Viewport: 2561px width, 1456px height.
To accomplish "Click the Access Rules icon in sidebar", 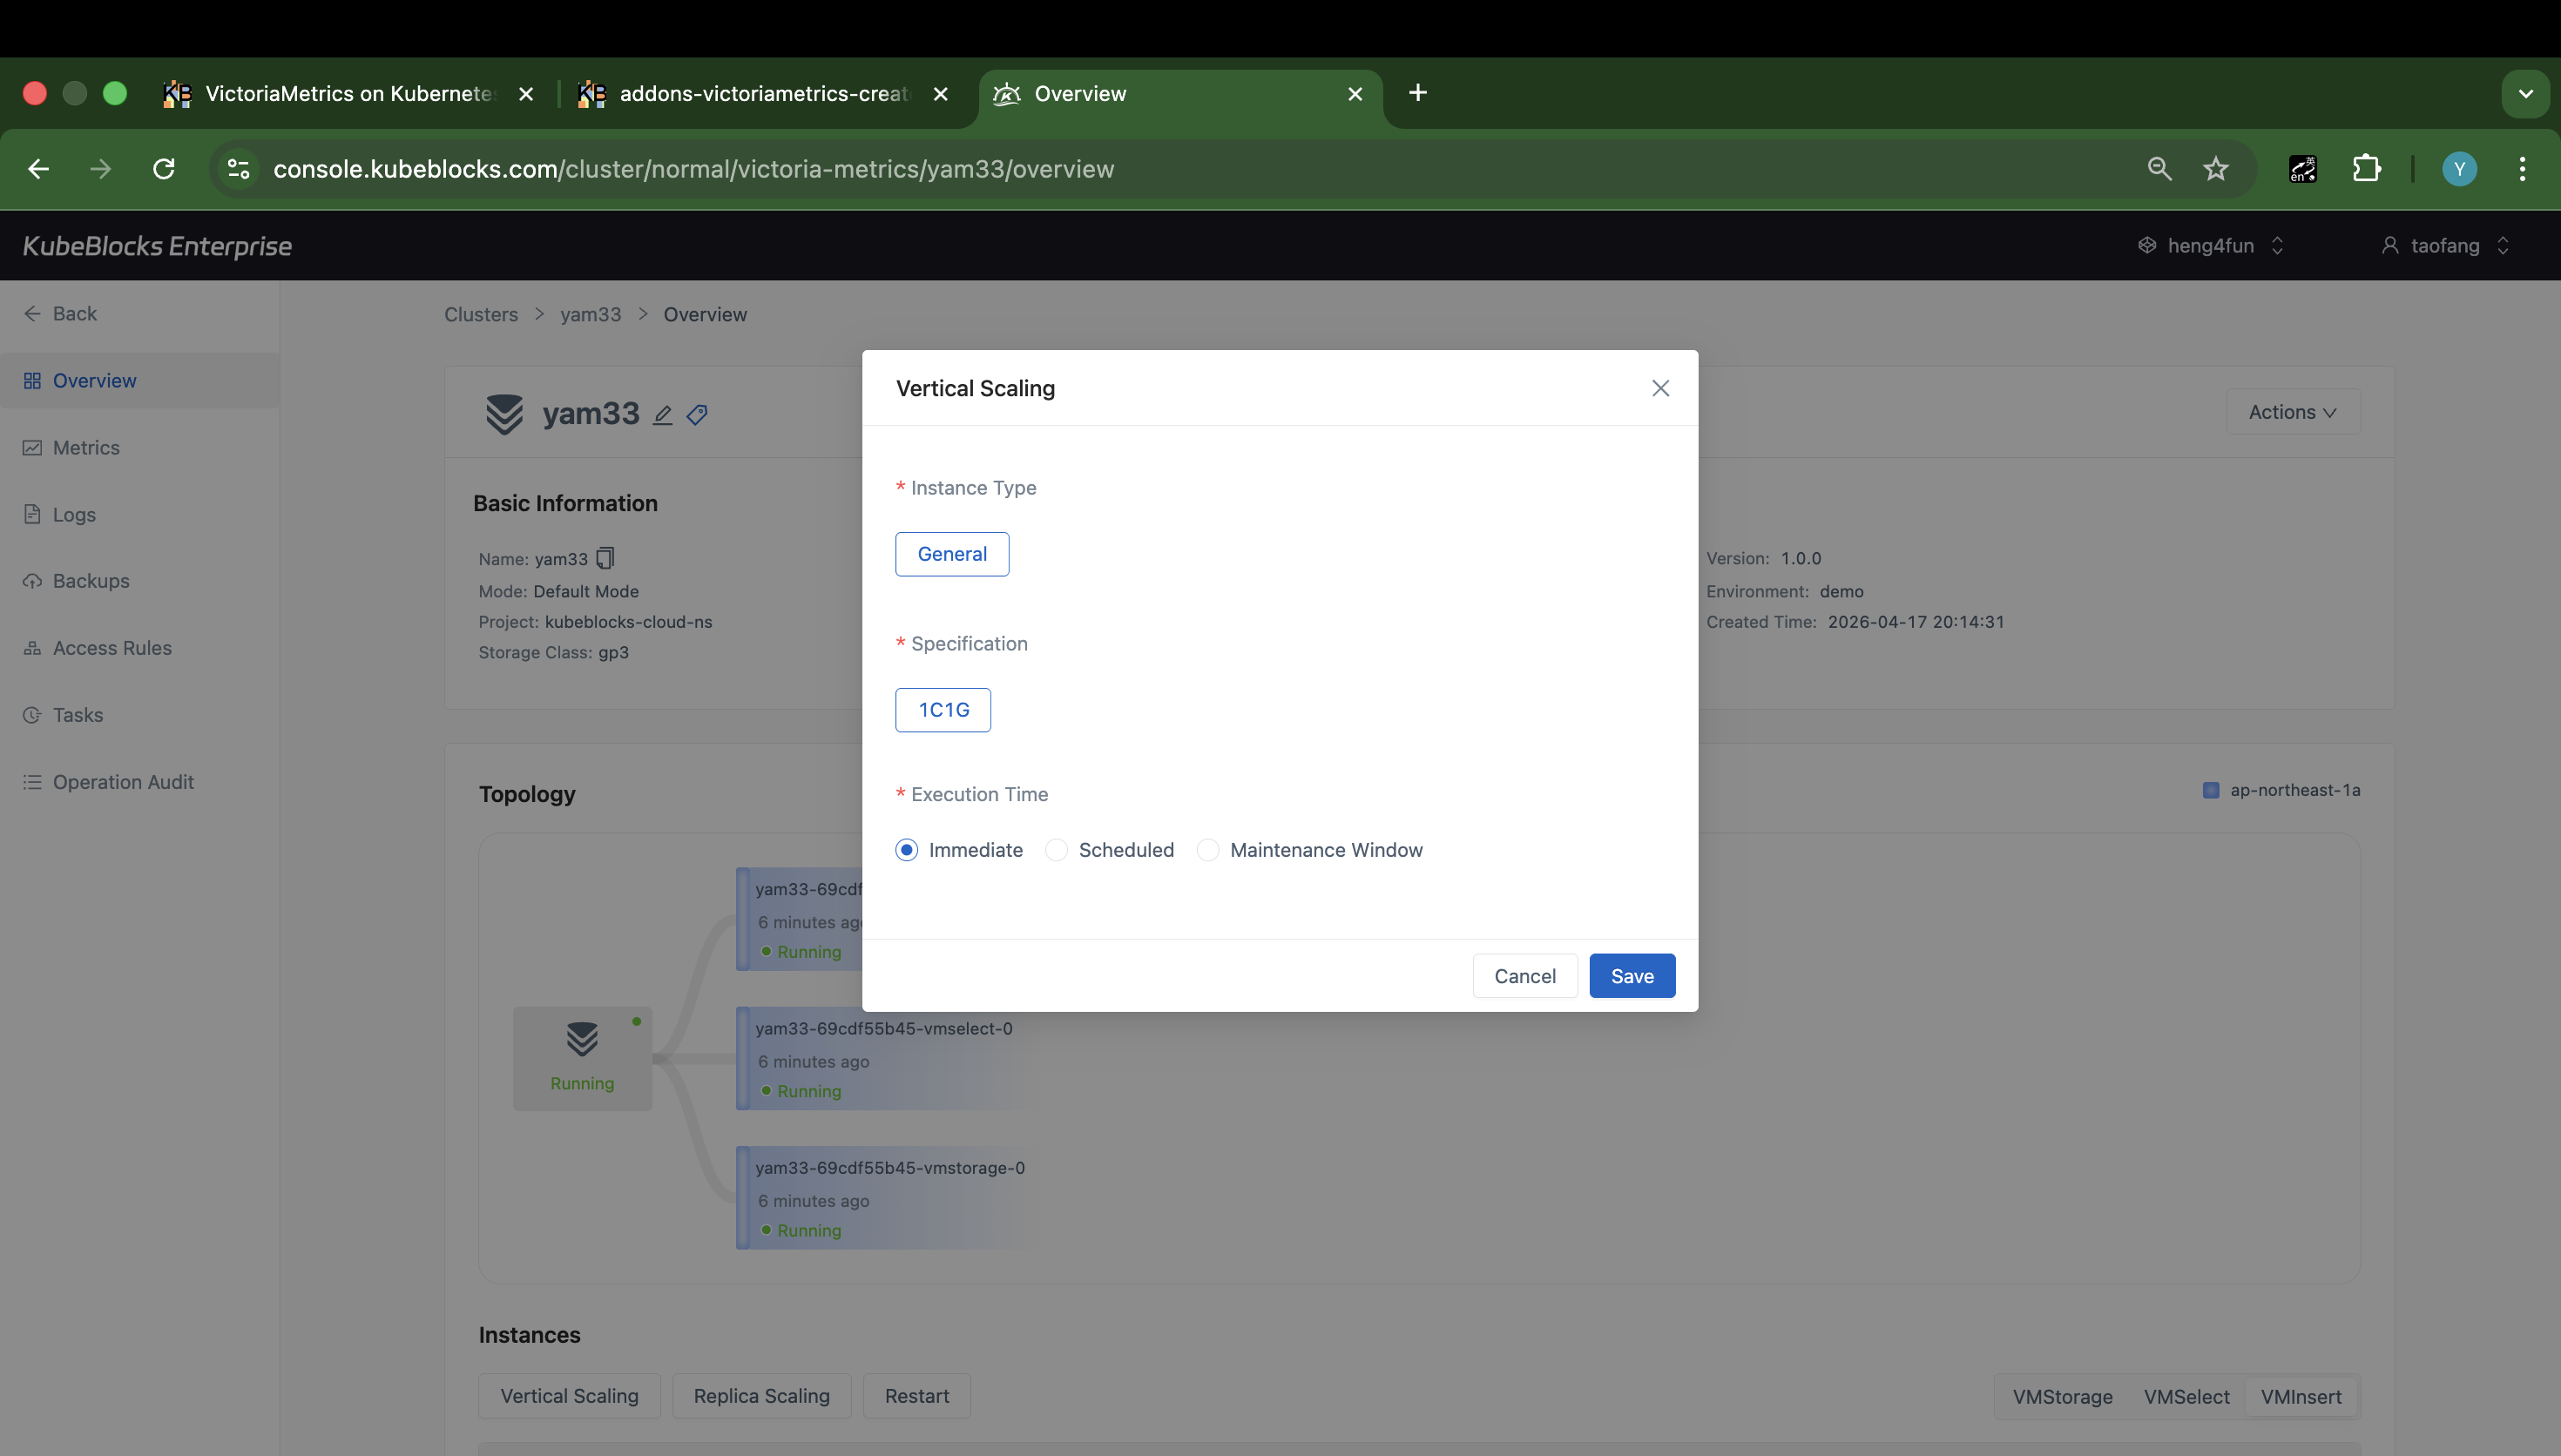I will [x=32, y=648].
